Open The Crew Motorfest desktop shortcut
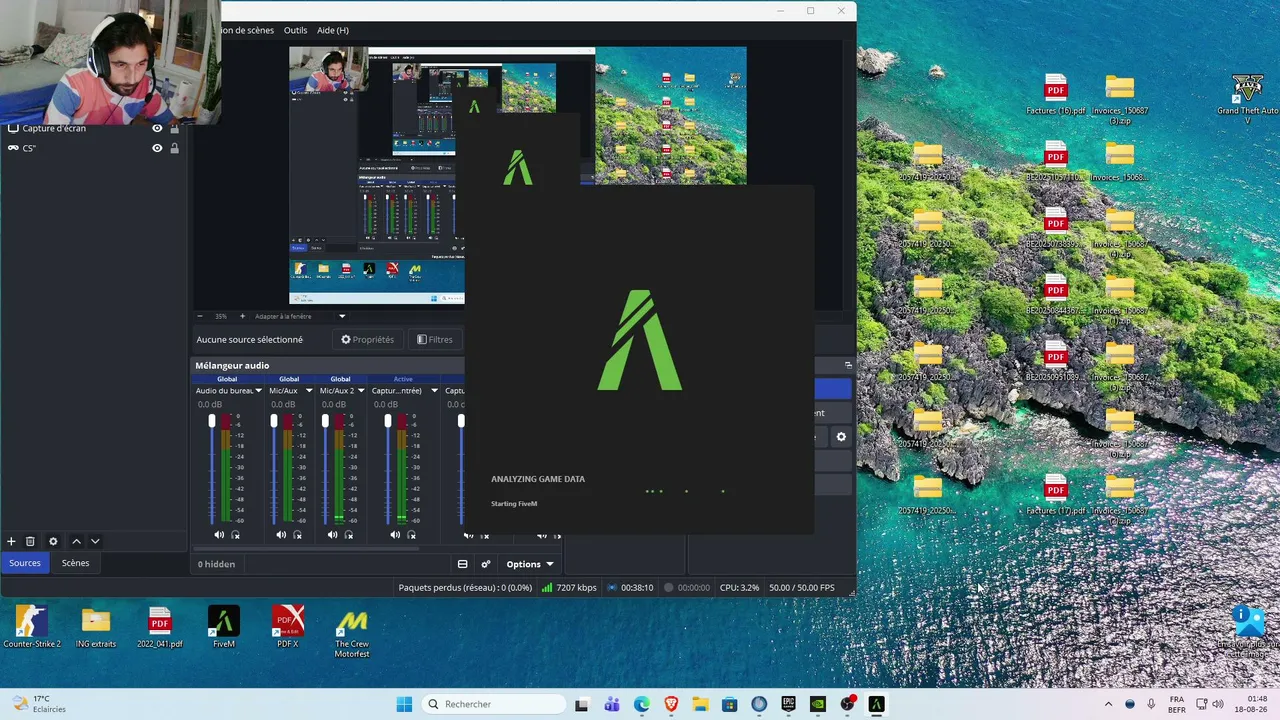1280x720 pixels. [x=352, y=633]
